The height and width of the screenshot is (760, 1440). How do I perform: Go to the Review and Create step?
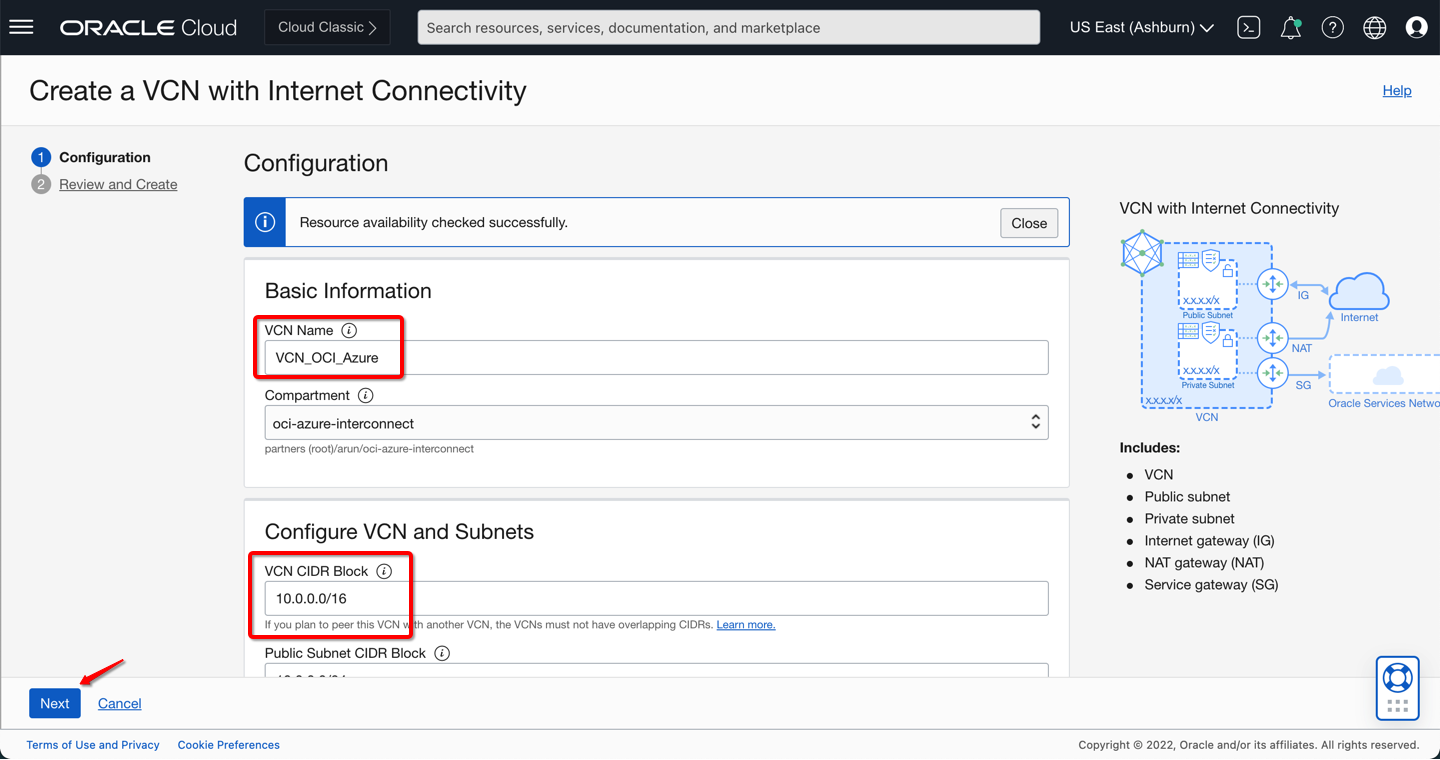coord(118,185)
